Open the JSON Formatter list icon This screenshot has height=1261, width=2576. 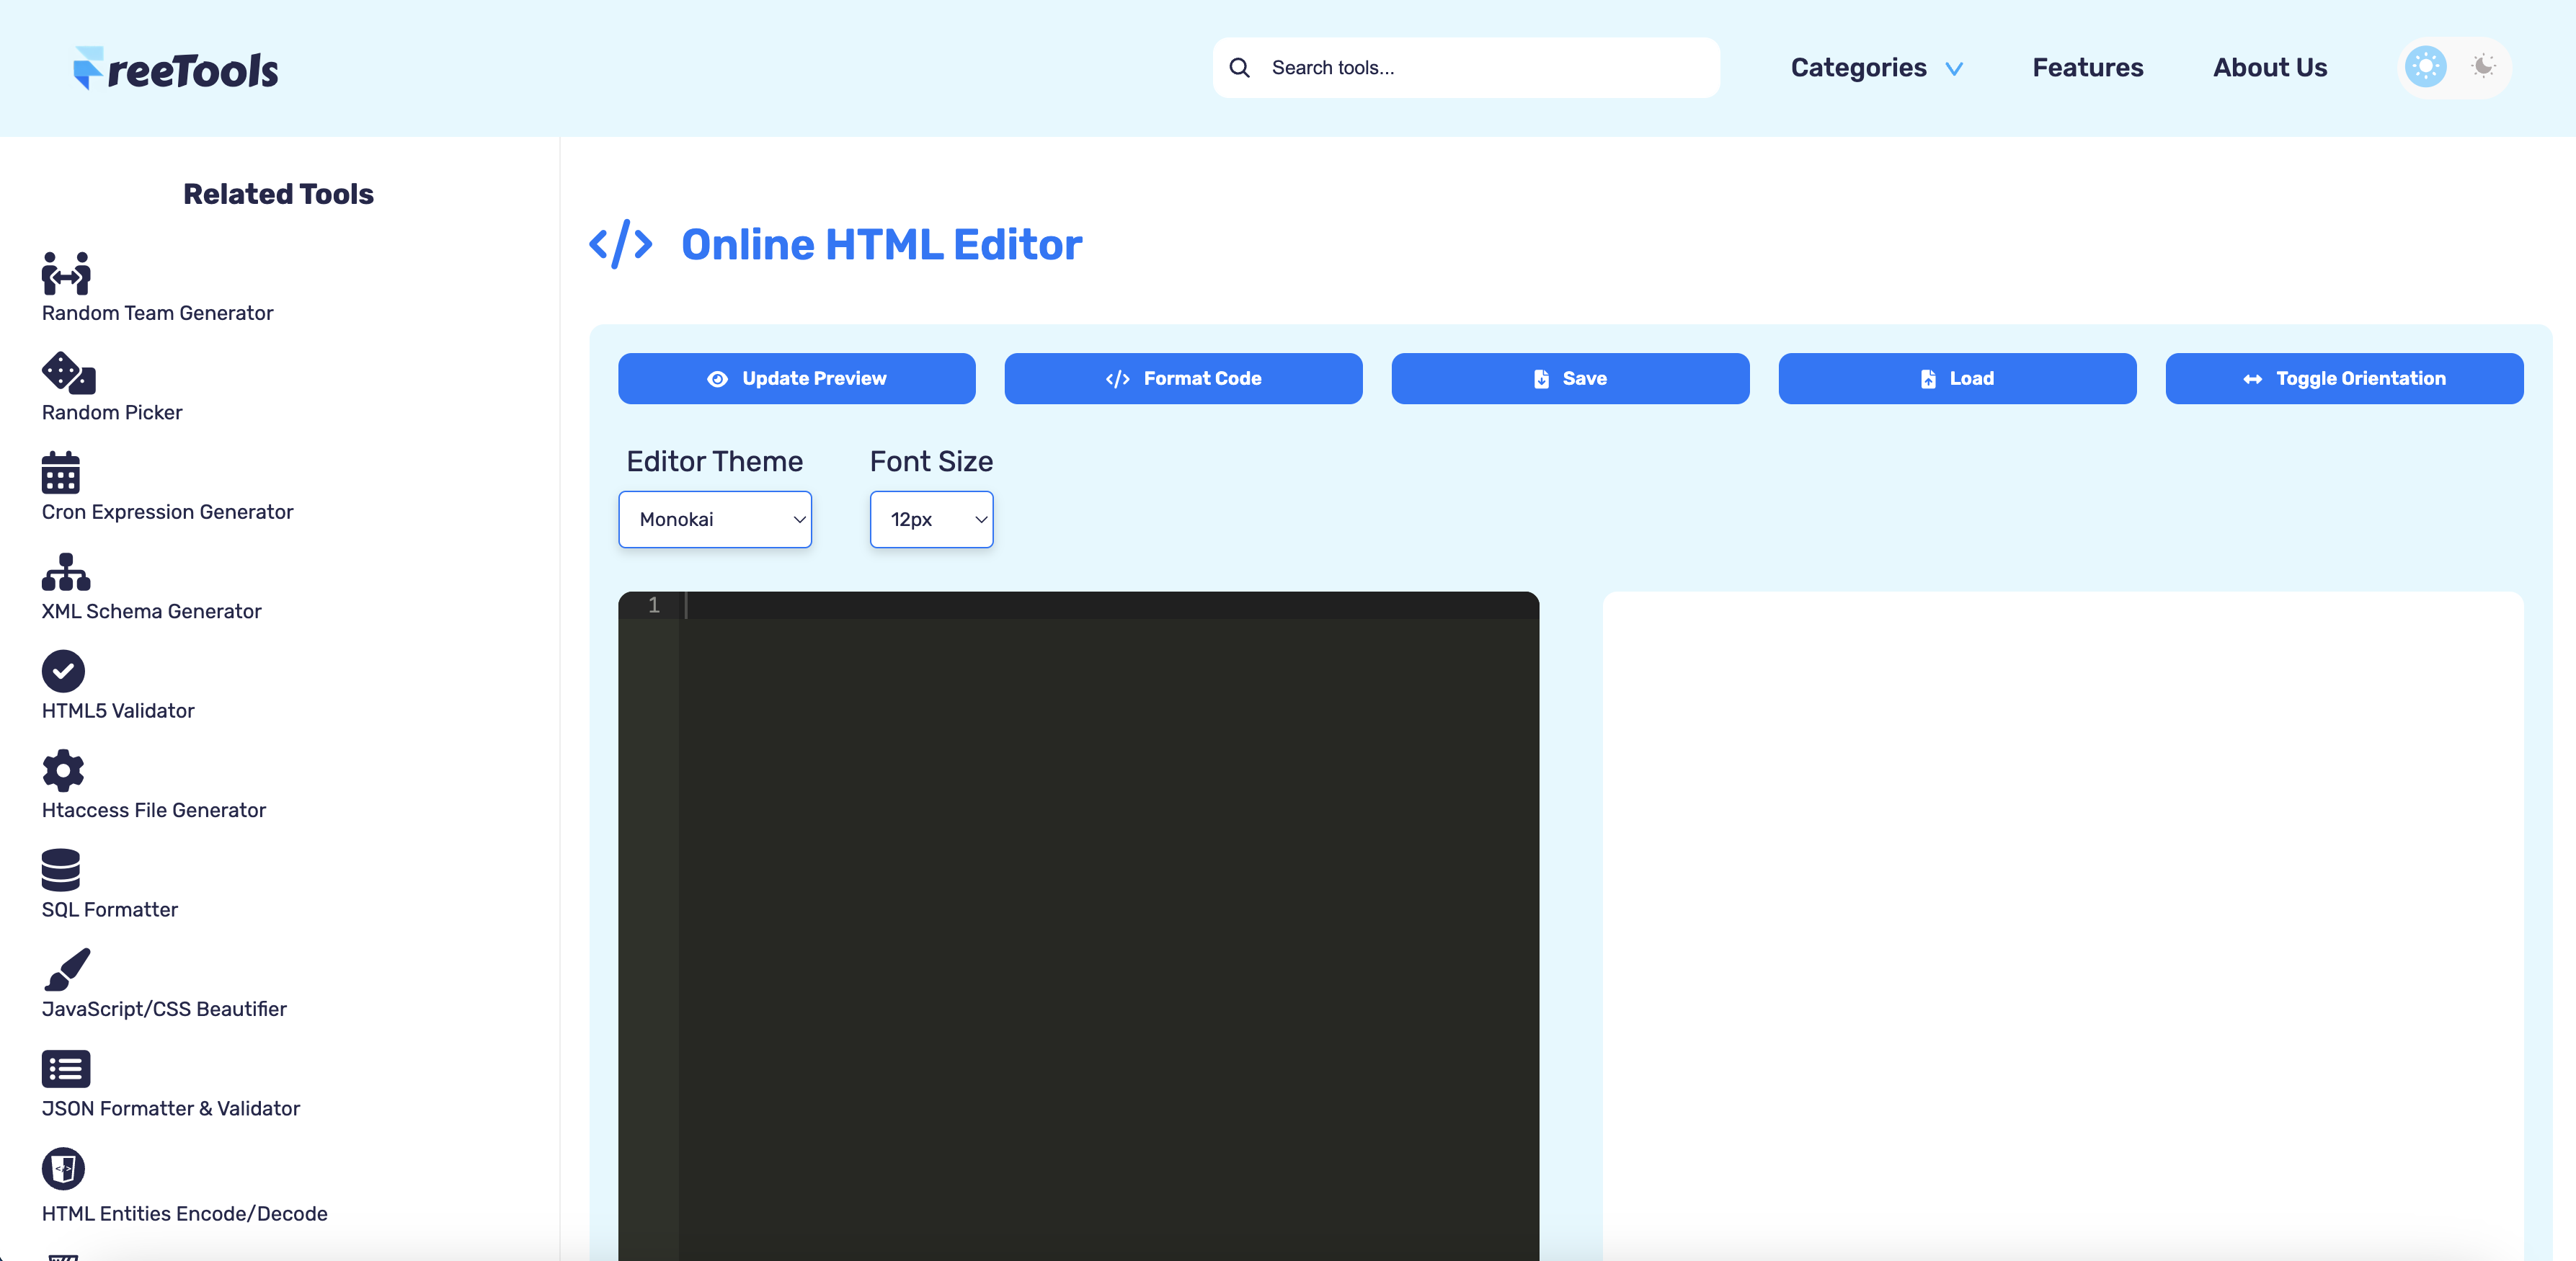[66, 1068]
